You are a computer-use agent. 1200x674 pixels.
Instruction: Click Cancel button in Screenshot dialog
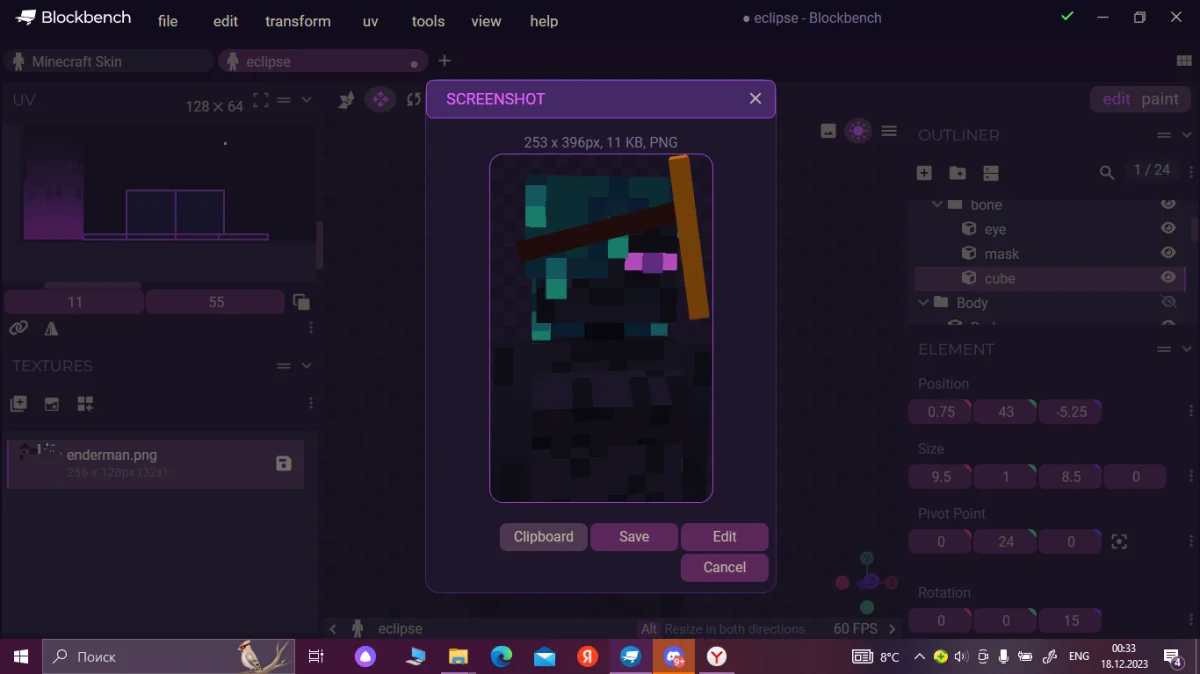(x=725, y=567)
